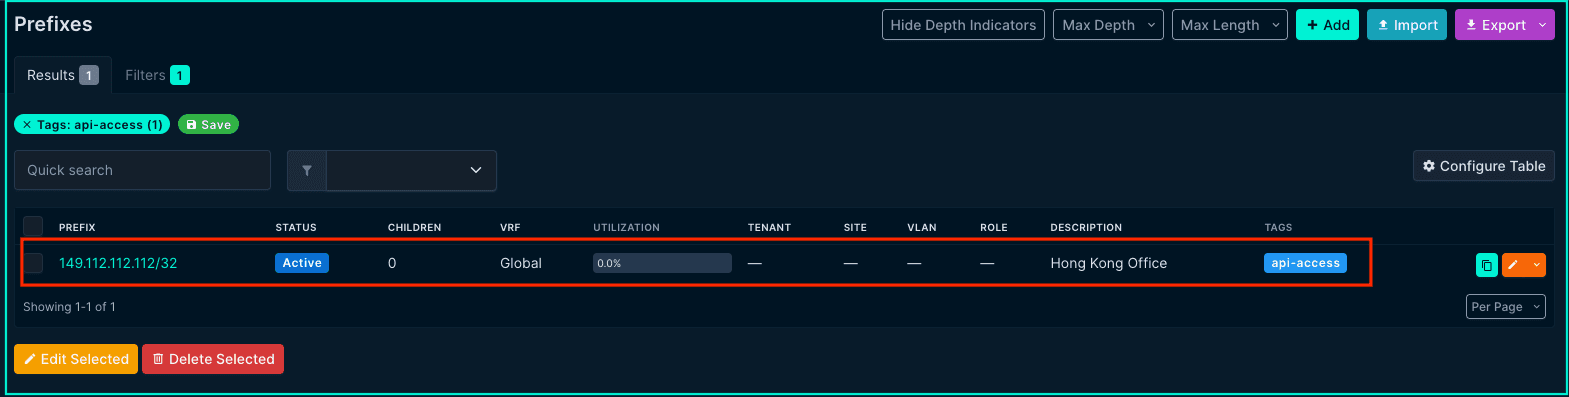Focus the Quick search field
This screenshot has height=397, width=1569.
[x=142, y=170]
